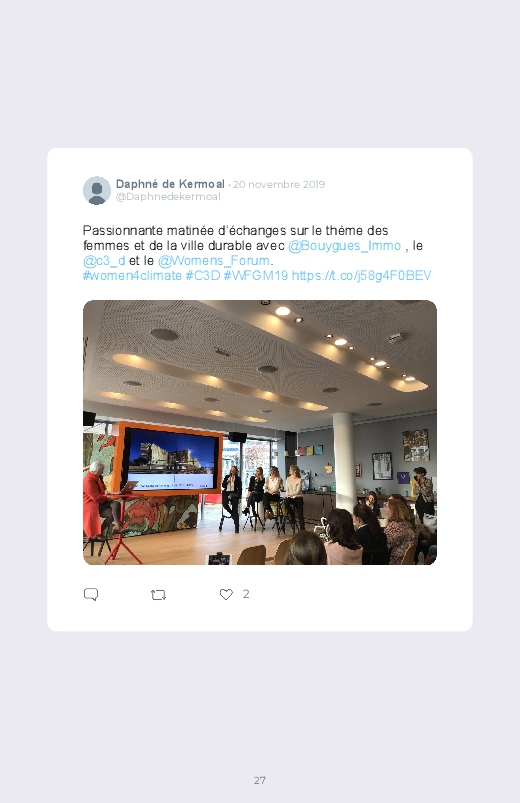Screen dimensions: 520x803
Task: Select the #WFGM19 hashtag
Action: [x=256, y=276]
